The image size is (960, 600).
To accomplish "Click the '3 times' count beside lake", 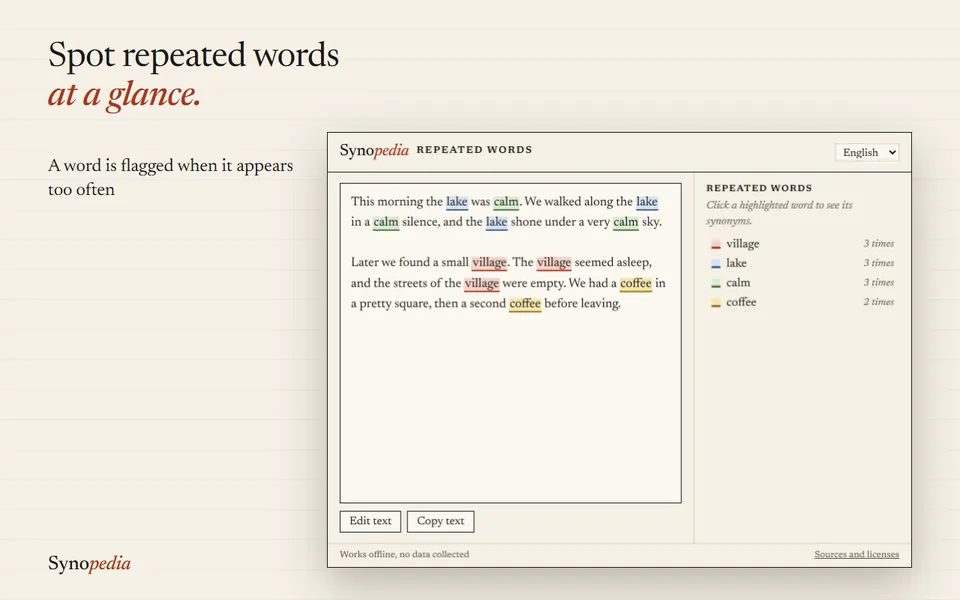I will (879, 263).
